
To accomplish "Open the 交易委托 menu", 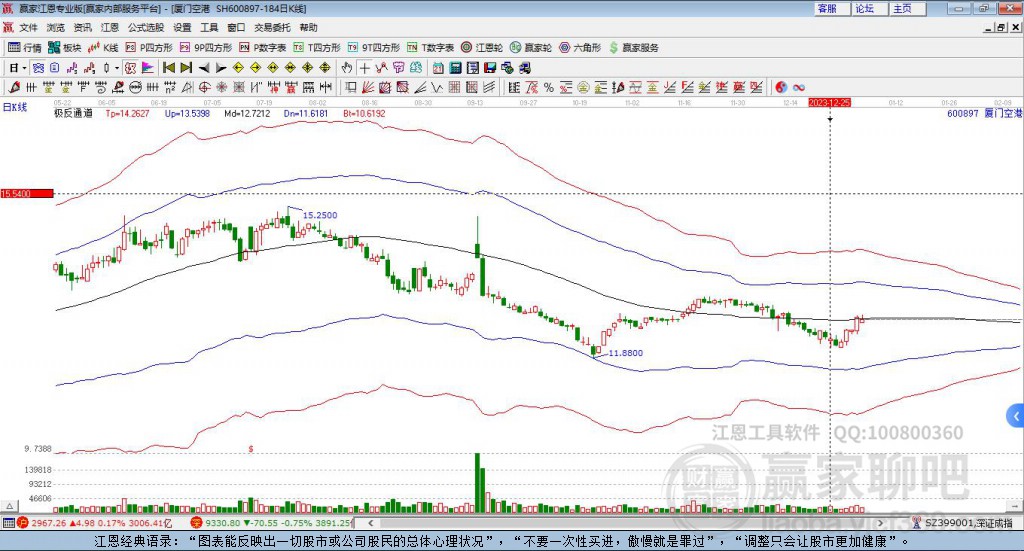I will [272, 27].
